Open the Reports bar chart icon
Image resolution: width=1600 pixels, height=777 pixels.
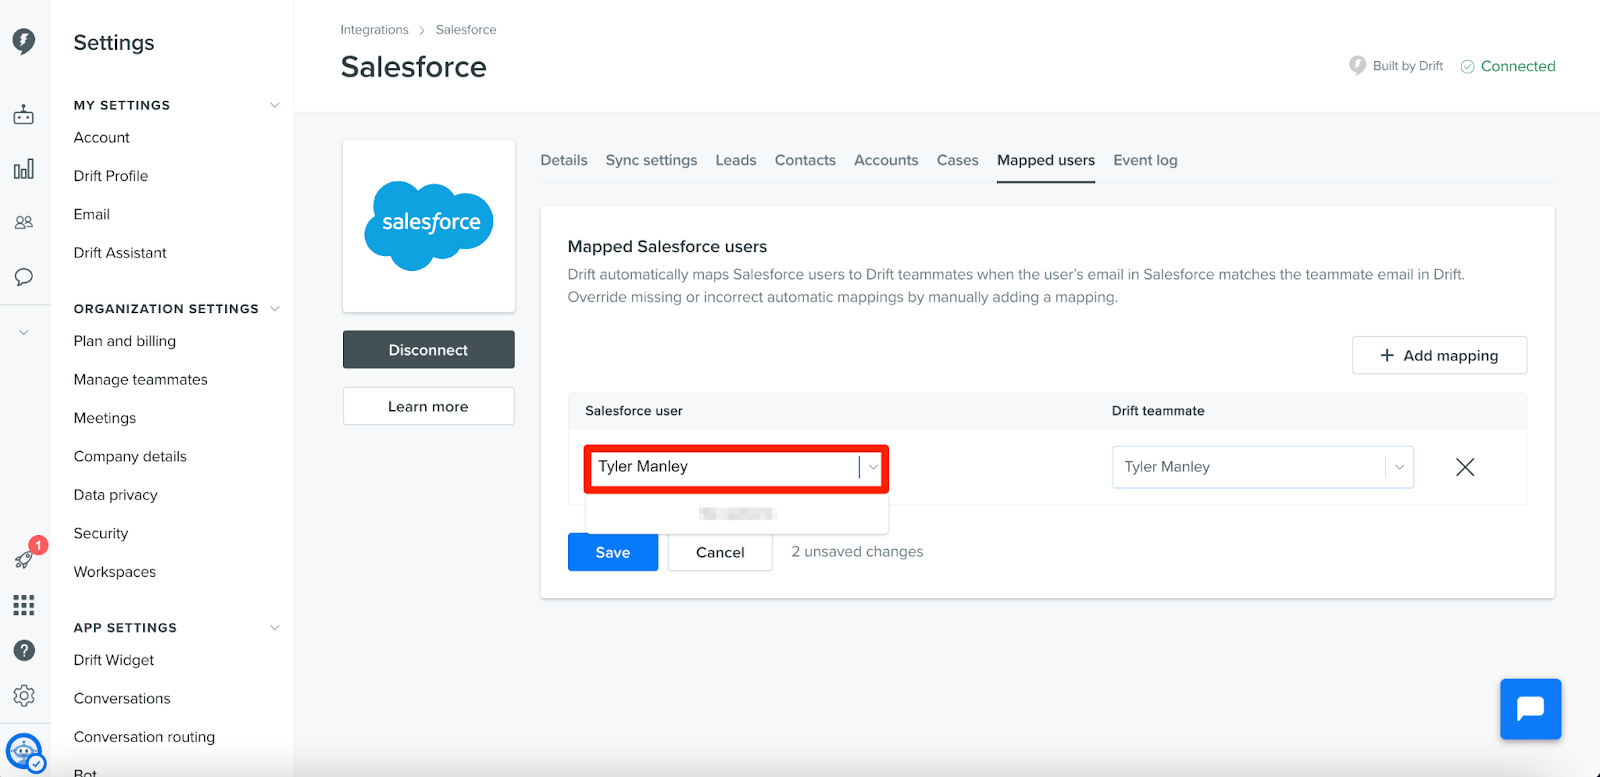click(24, 169)
